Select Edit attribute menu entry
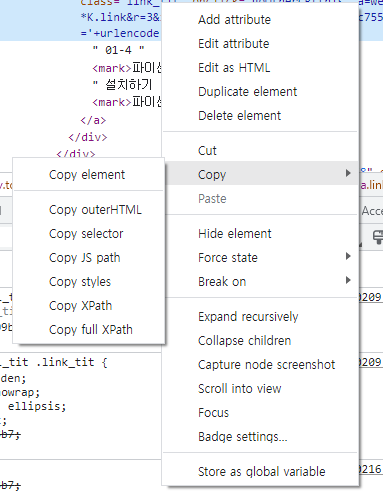The image size is (383, 495). 260,44
